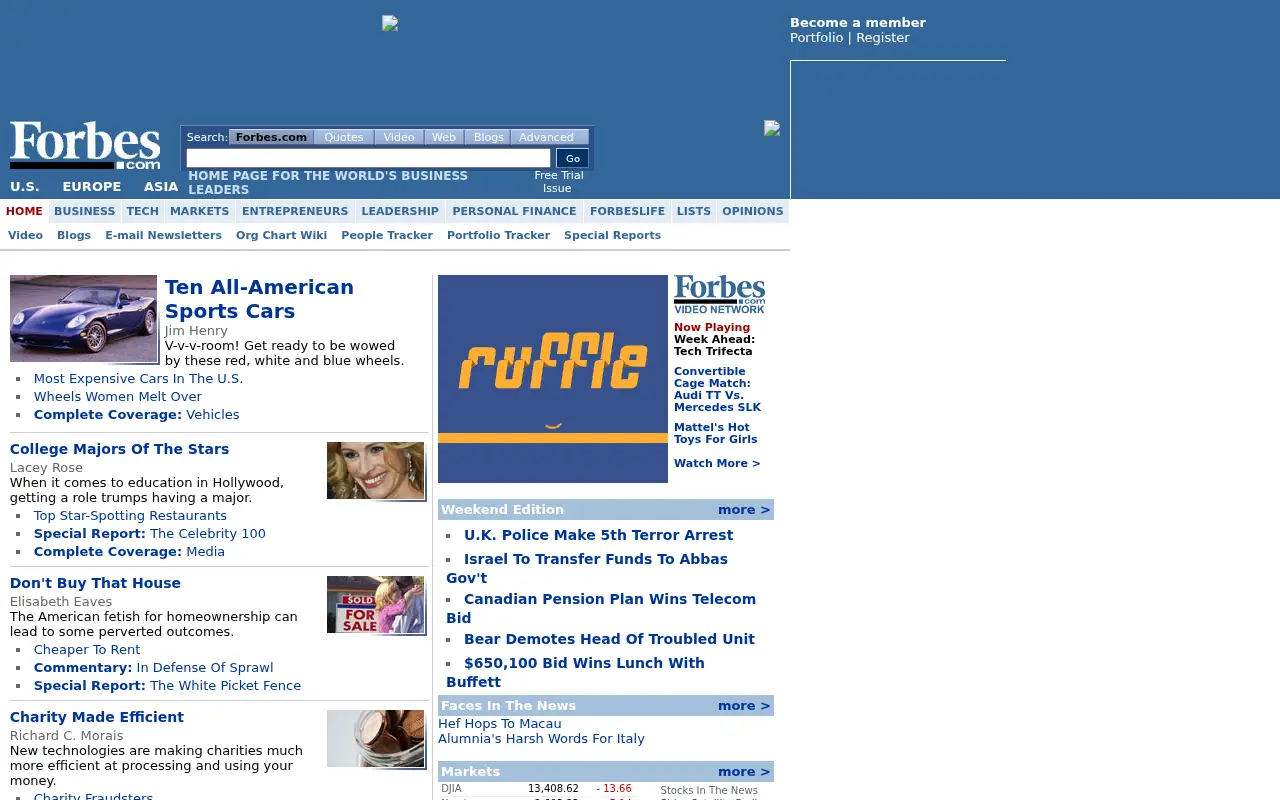Switch to the EUROPE edition
The image size is (1280, 800).
(91, 186)
